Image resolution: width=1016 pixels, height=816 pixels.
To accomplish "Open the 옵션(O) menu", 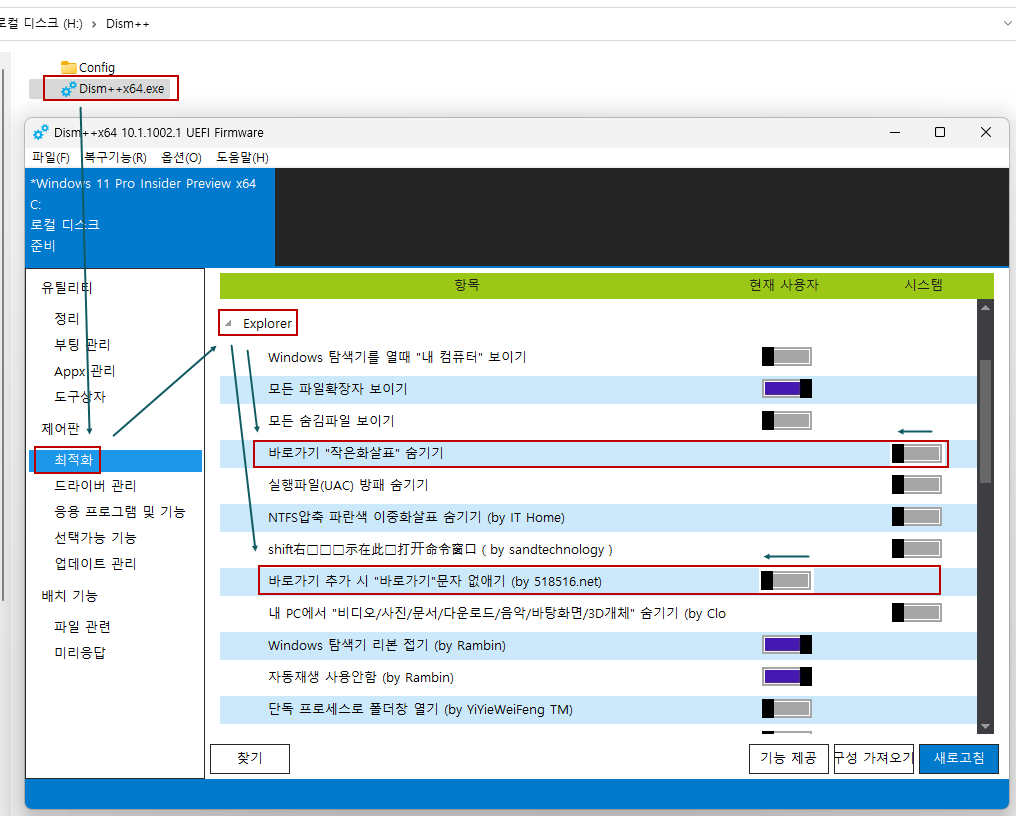I will (181, 157).
